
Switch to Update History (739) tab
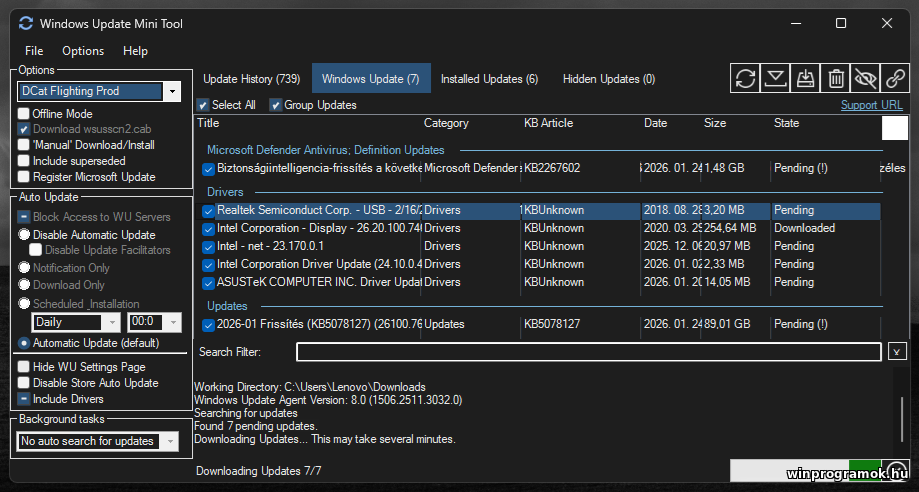pos(251,79)
